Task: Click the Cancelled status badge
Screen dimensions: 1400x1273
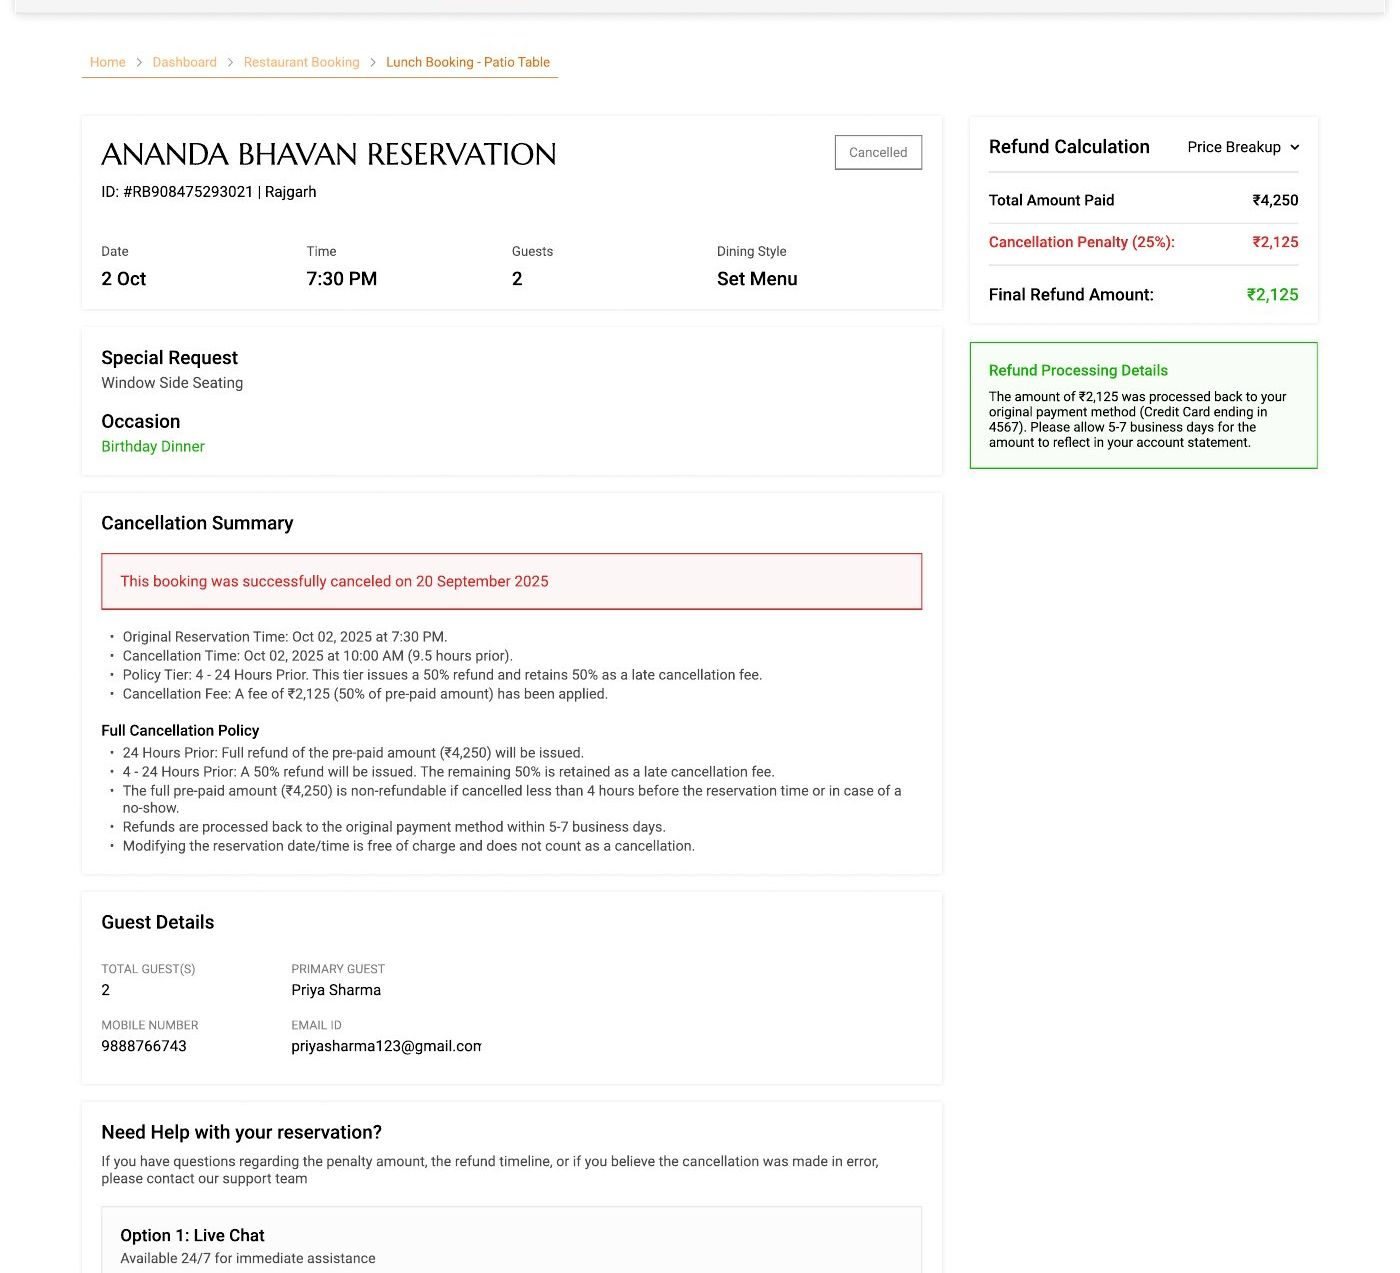Action: tap(878, 153)
